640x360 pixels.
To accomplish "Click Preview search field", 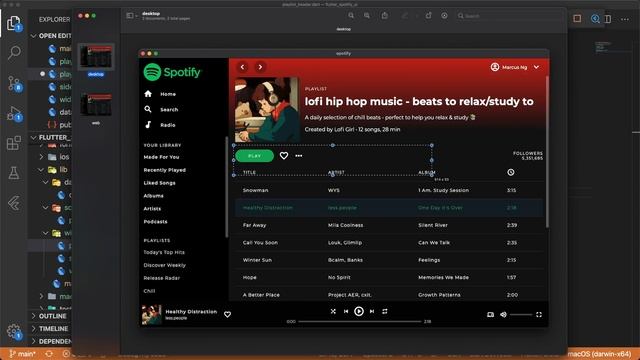I will (508, 16).
